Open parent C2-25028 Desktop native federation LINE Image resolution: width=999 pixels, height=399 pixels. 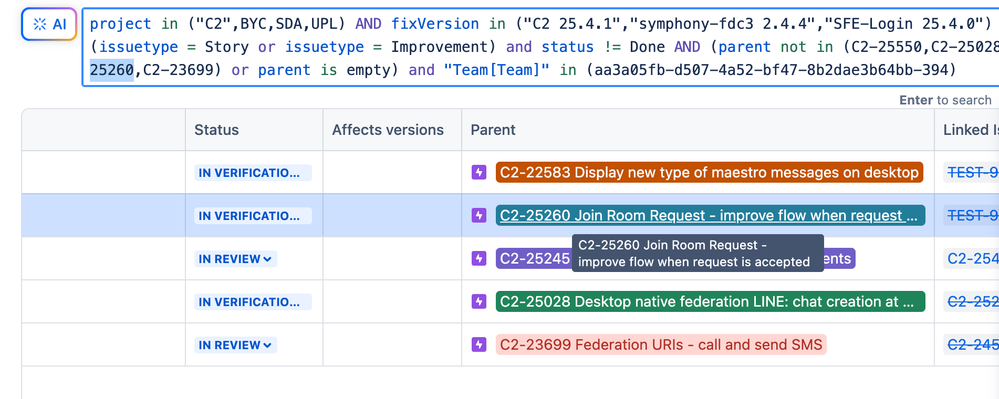pyautogui.click(x=710, y=301)
